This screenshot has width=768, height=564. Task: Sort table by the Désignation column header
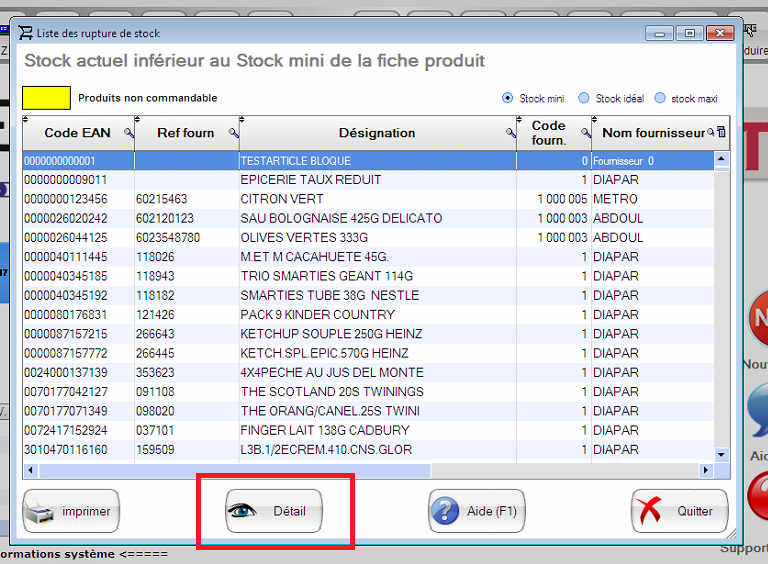point(376,133)
